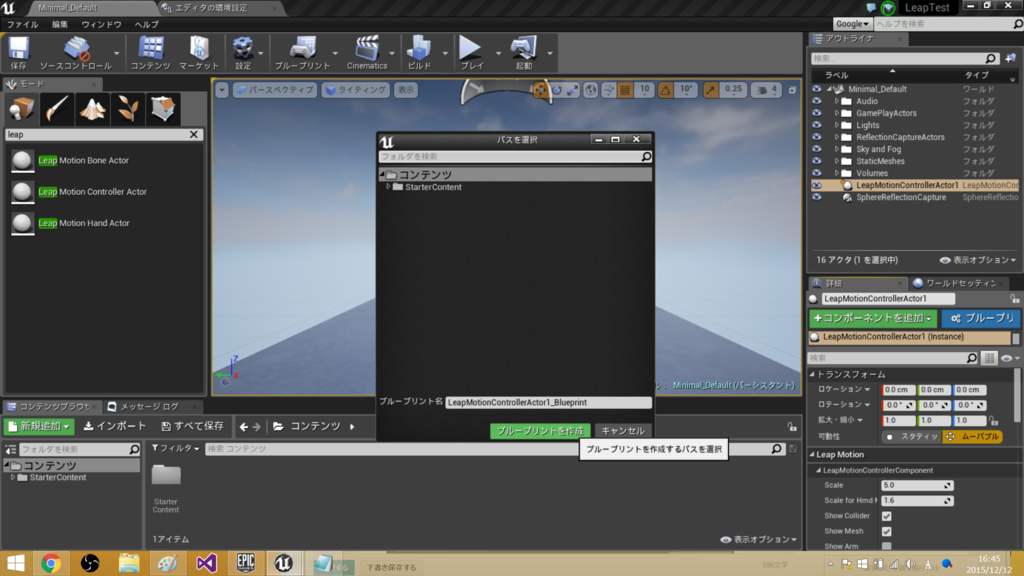Toggle viewport grid snapping icon
Screen dimensions: 1024x576
pos(625,90)
